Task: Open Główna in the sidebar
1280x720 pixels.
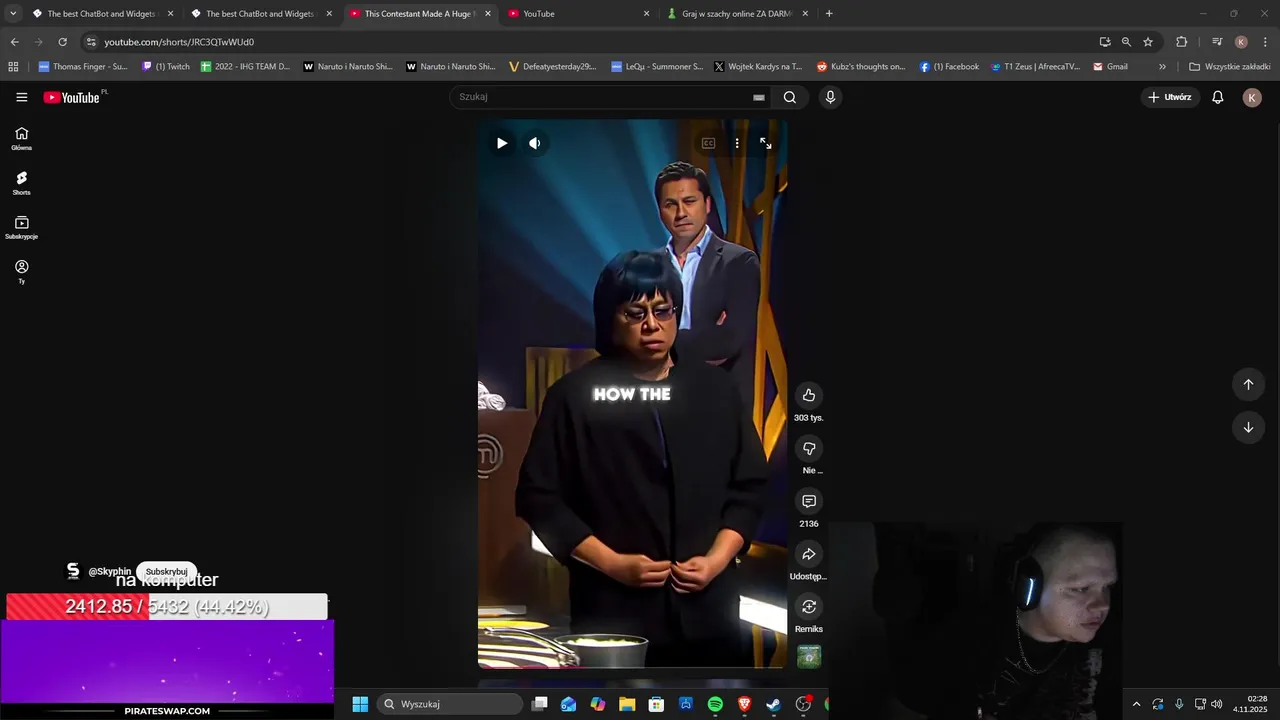Action: pos(22,138)
